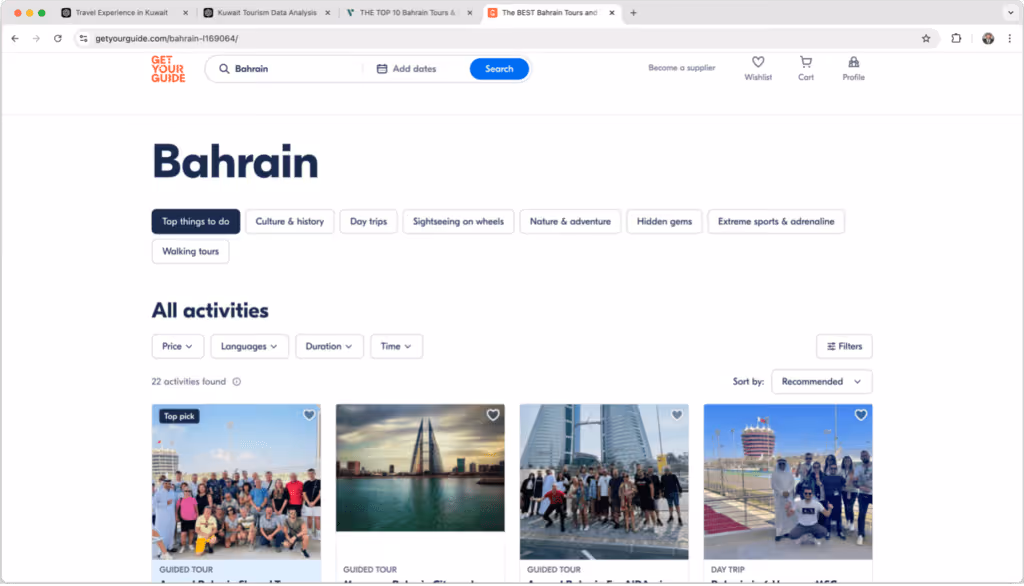The width and height of the screenshot is (1024, 586).
Task: Select the Culture & history category
Action: (x=289, y=221)
